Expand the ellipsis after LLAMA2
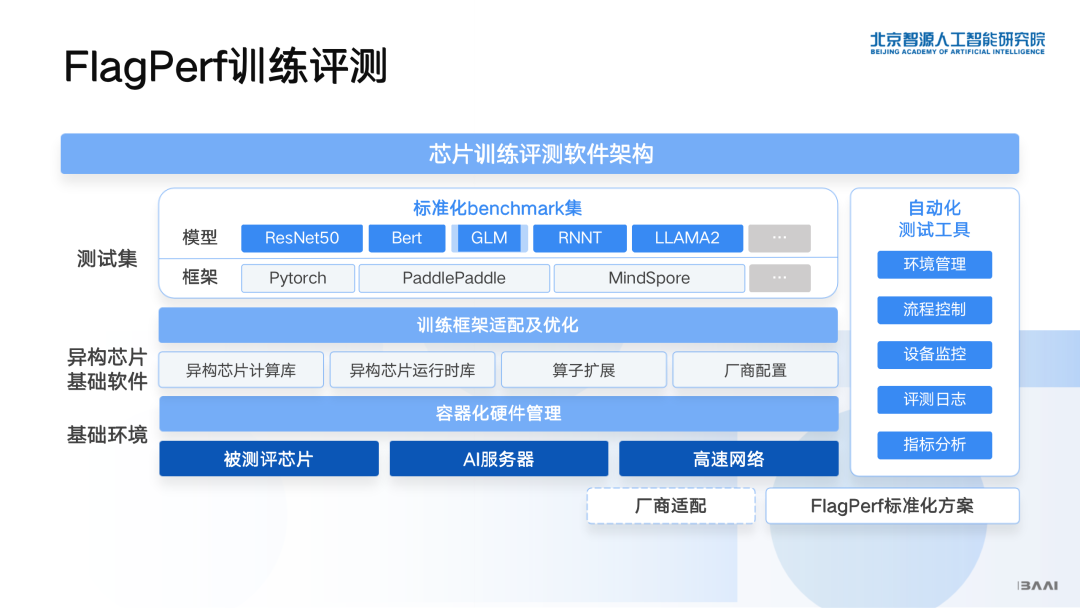The width and height of the screenshot is (1080, 608). 779,238
